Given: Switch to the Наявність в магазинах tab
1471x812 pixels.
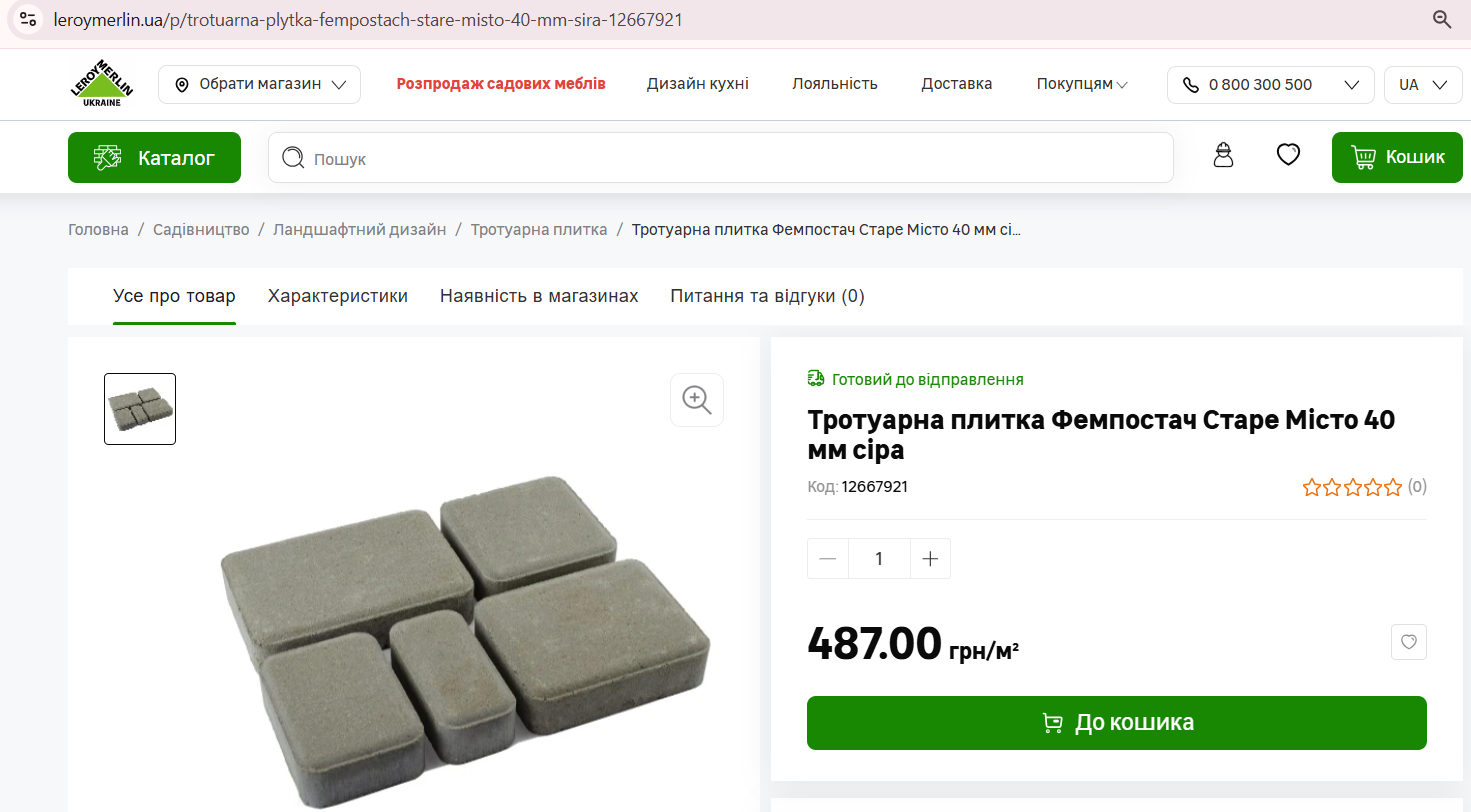Looking at the screenshot, I should point(539,296).
